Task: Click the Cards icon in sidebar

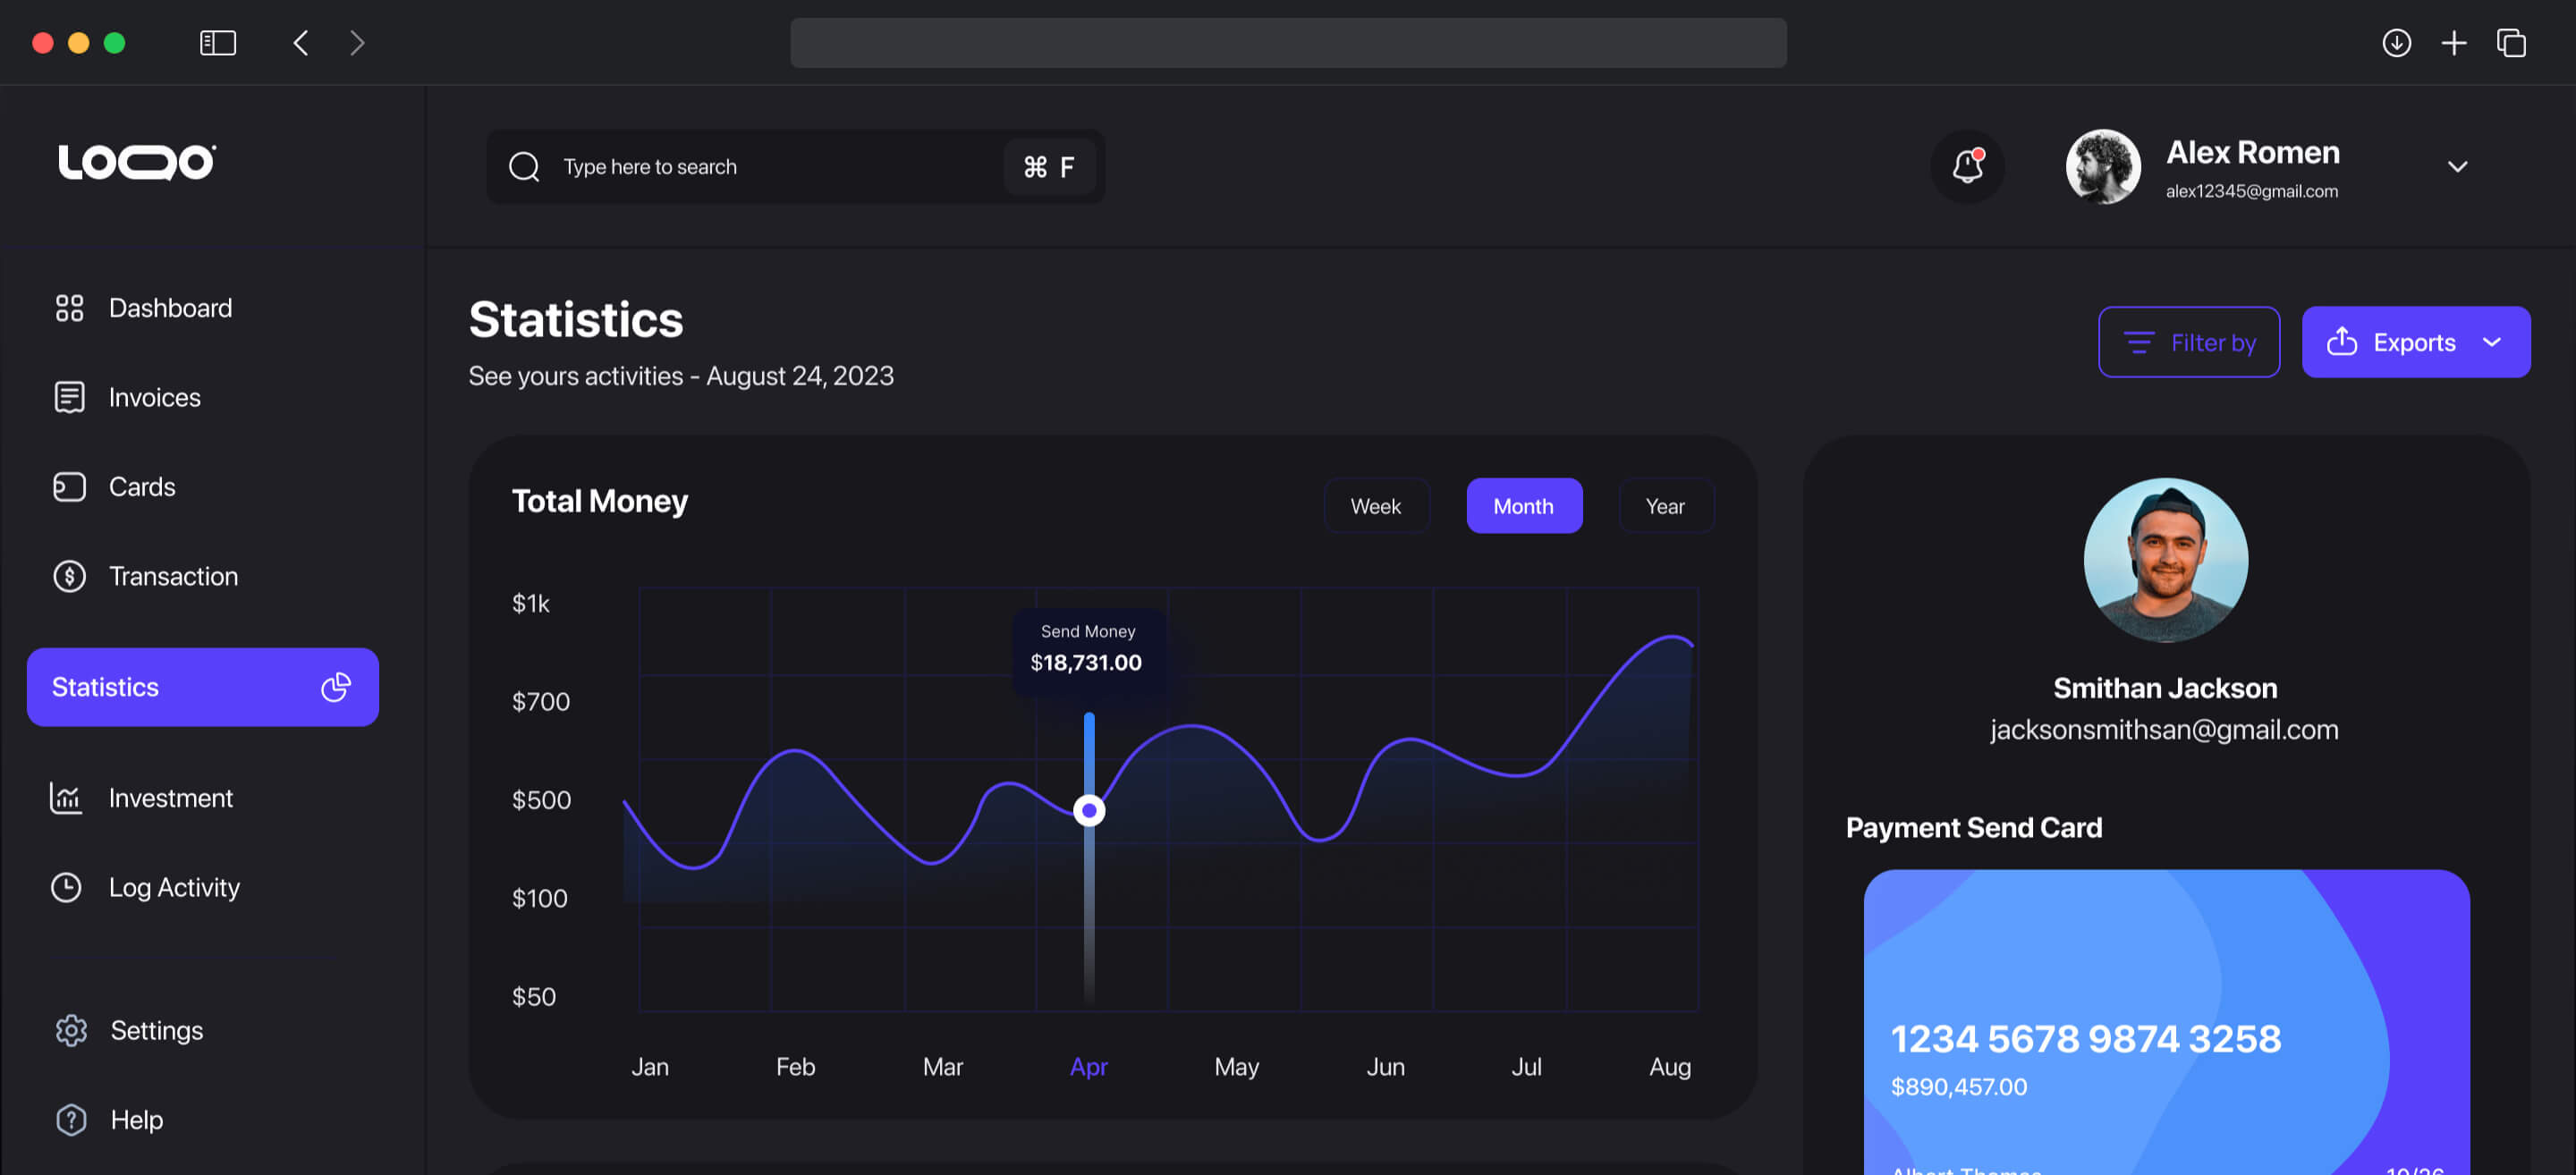Action: click(x=69, y=487)
